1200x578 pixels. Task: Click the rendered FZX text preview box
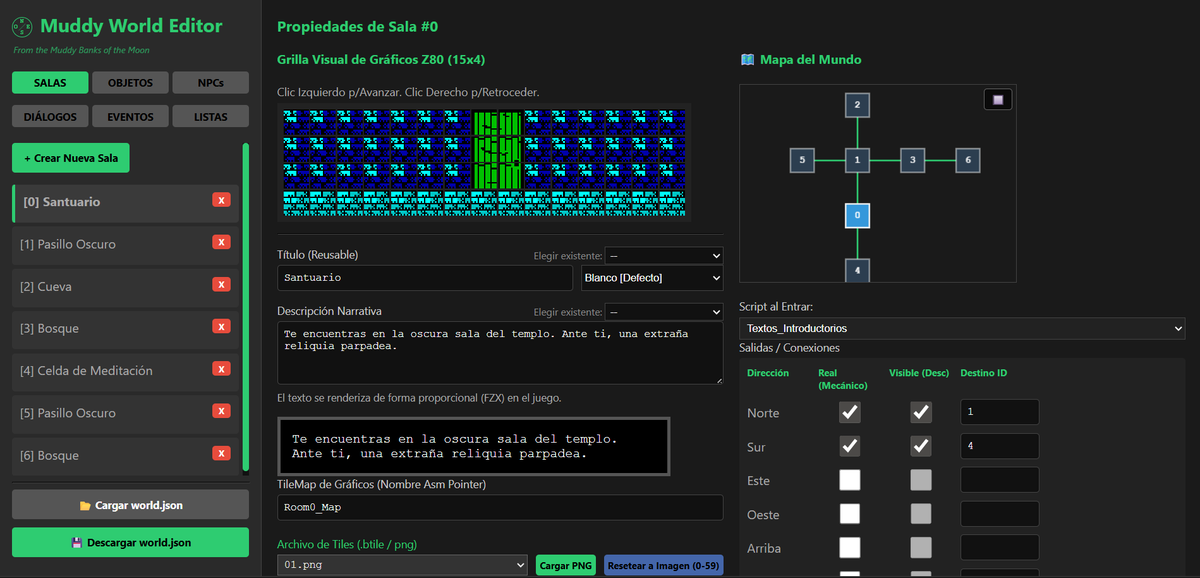473,446
